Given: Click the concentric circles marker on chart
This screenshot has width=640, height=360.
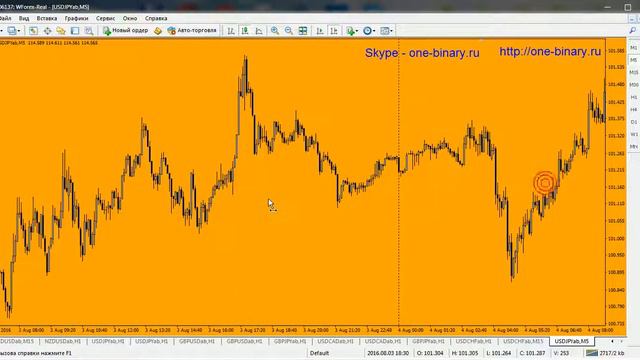Looking at the screenshot, I should [x=545, y=183].
